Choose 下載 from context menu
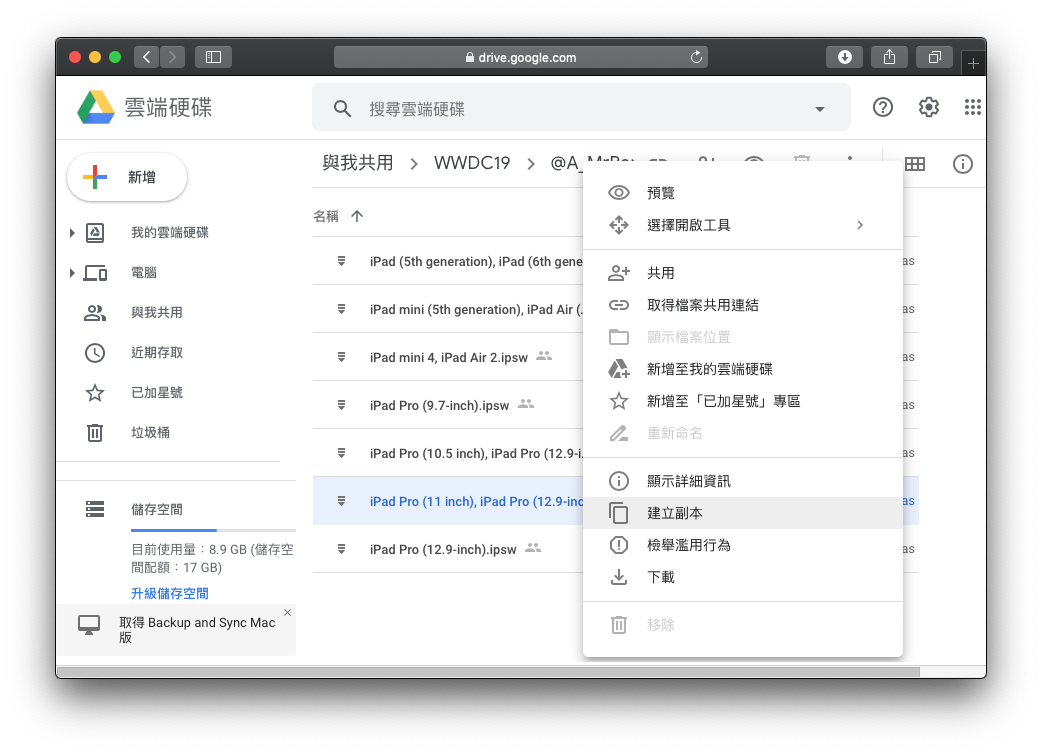Screen dimensions: 1042x752 [742, 577]
